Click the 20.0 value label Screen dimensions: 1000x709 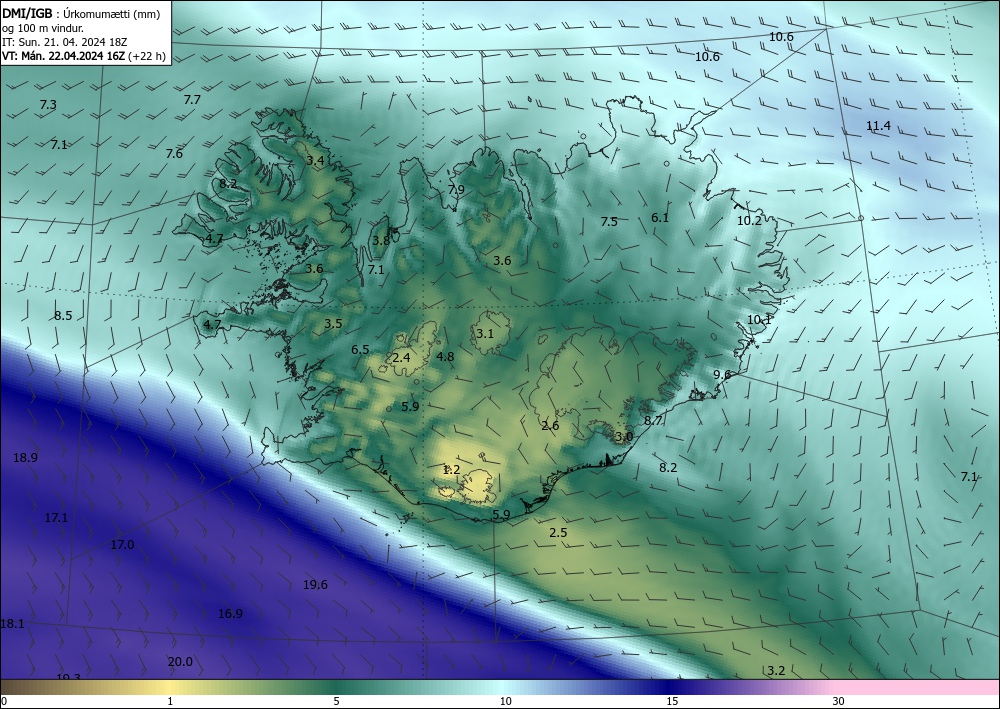coord(180,662)
